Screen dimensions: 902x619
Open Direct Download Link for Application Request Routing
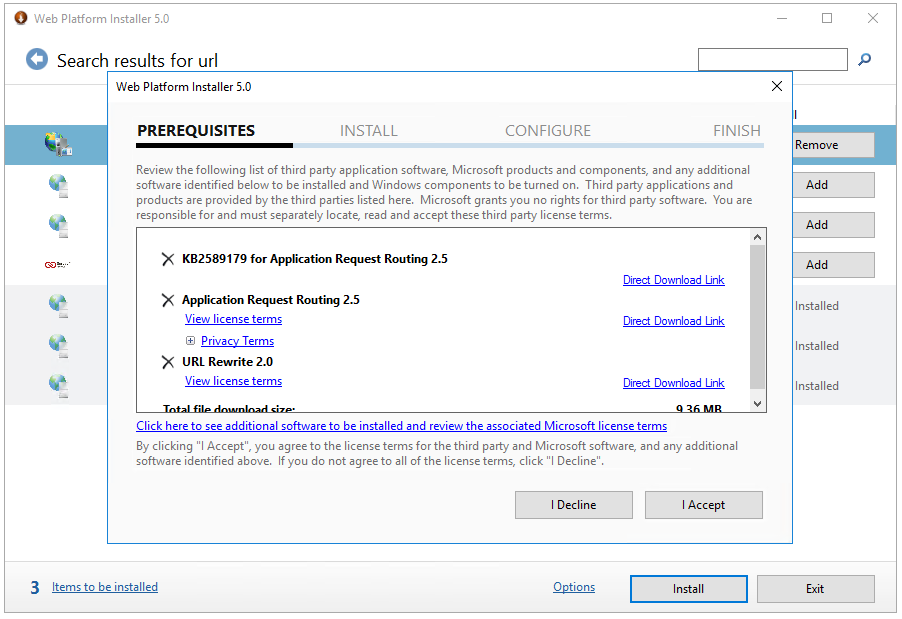(x=673, y=321)
